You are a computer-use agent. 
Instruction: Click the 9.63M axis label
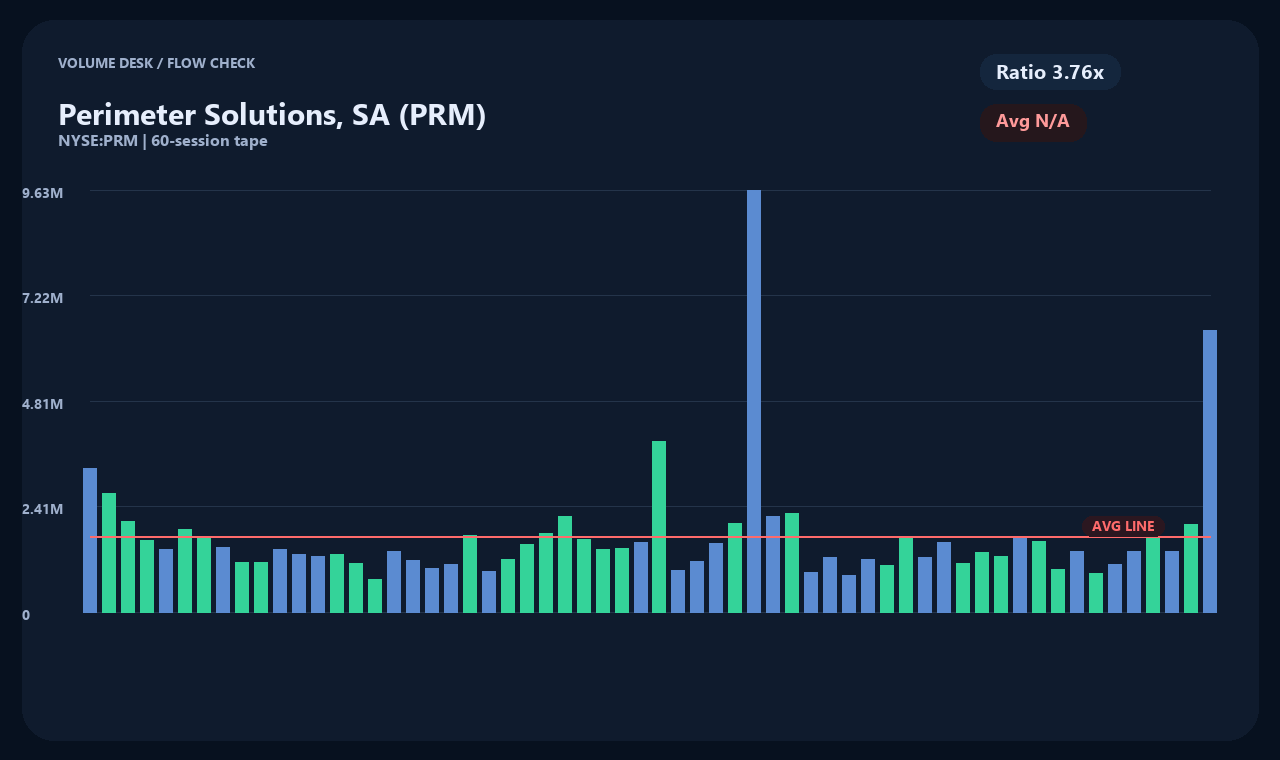(42, 192)
